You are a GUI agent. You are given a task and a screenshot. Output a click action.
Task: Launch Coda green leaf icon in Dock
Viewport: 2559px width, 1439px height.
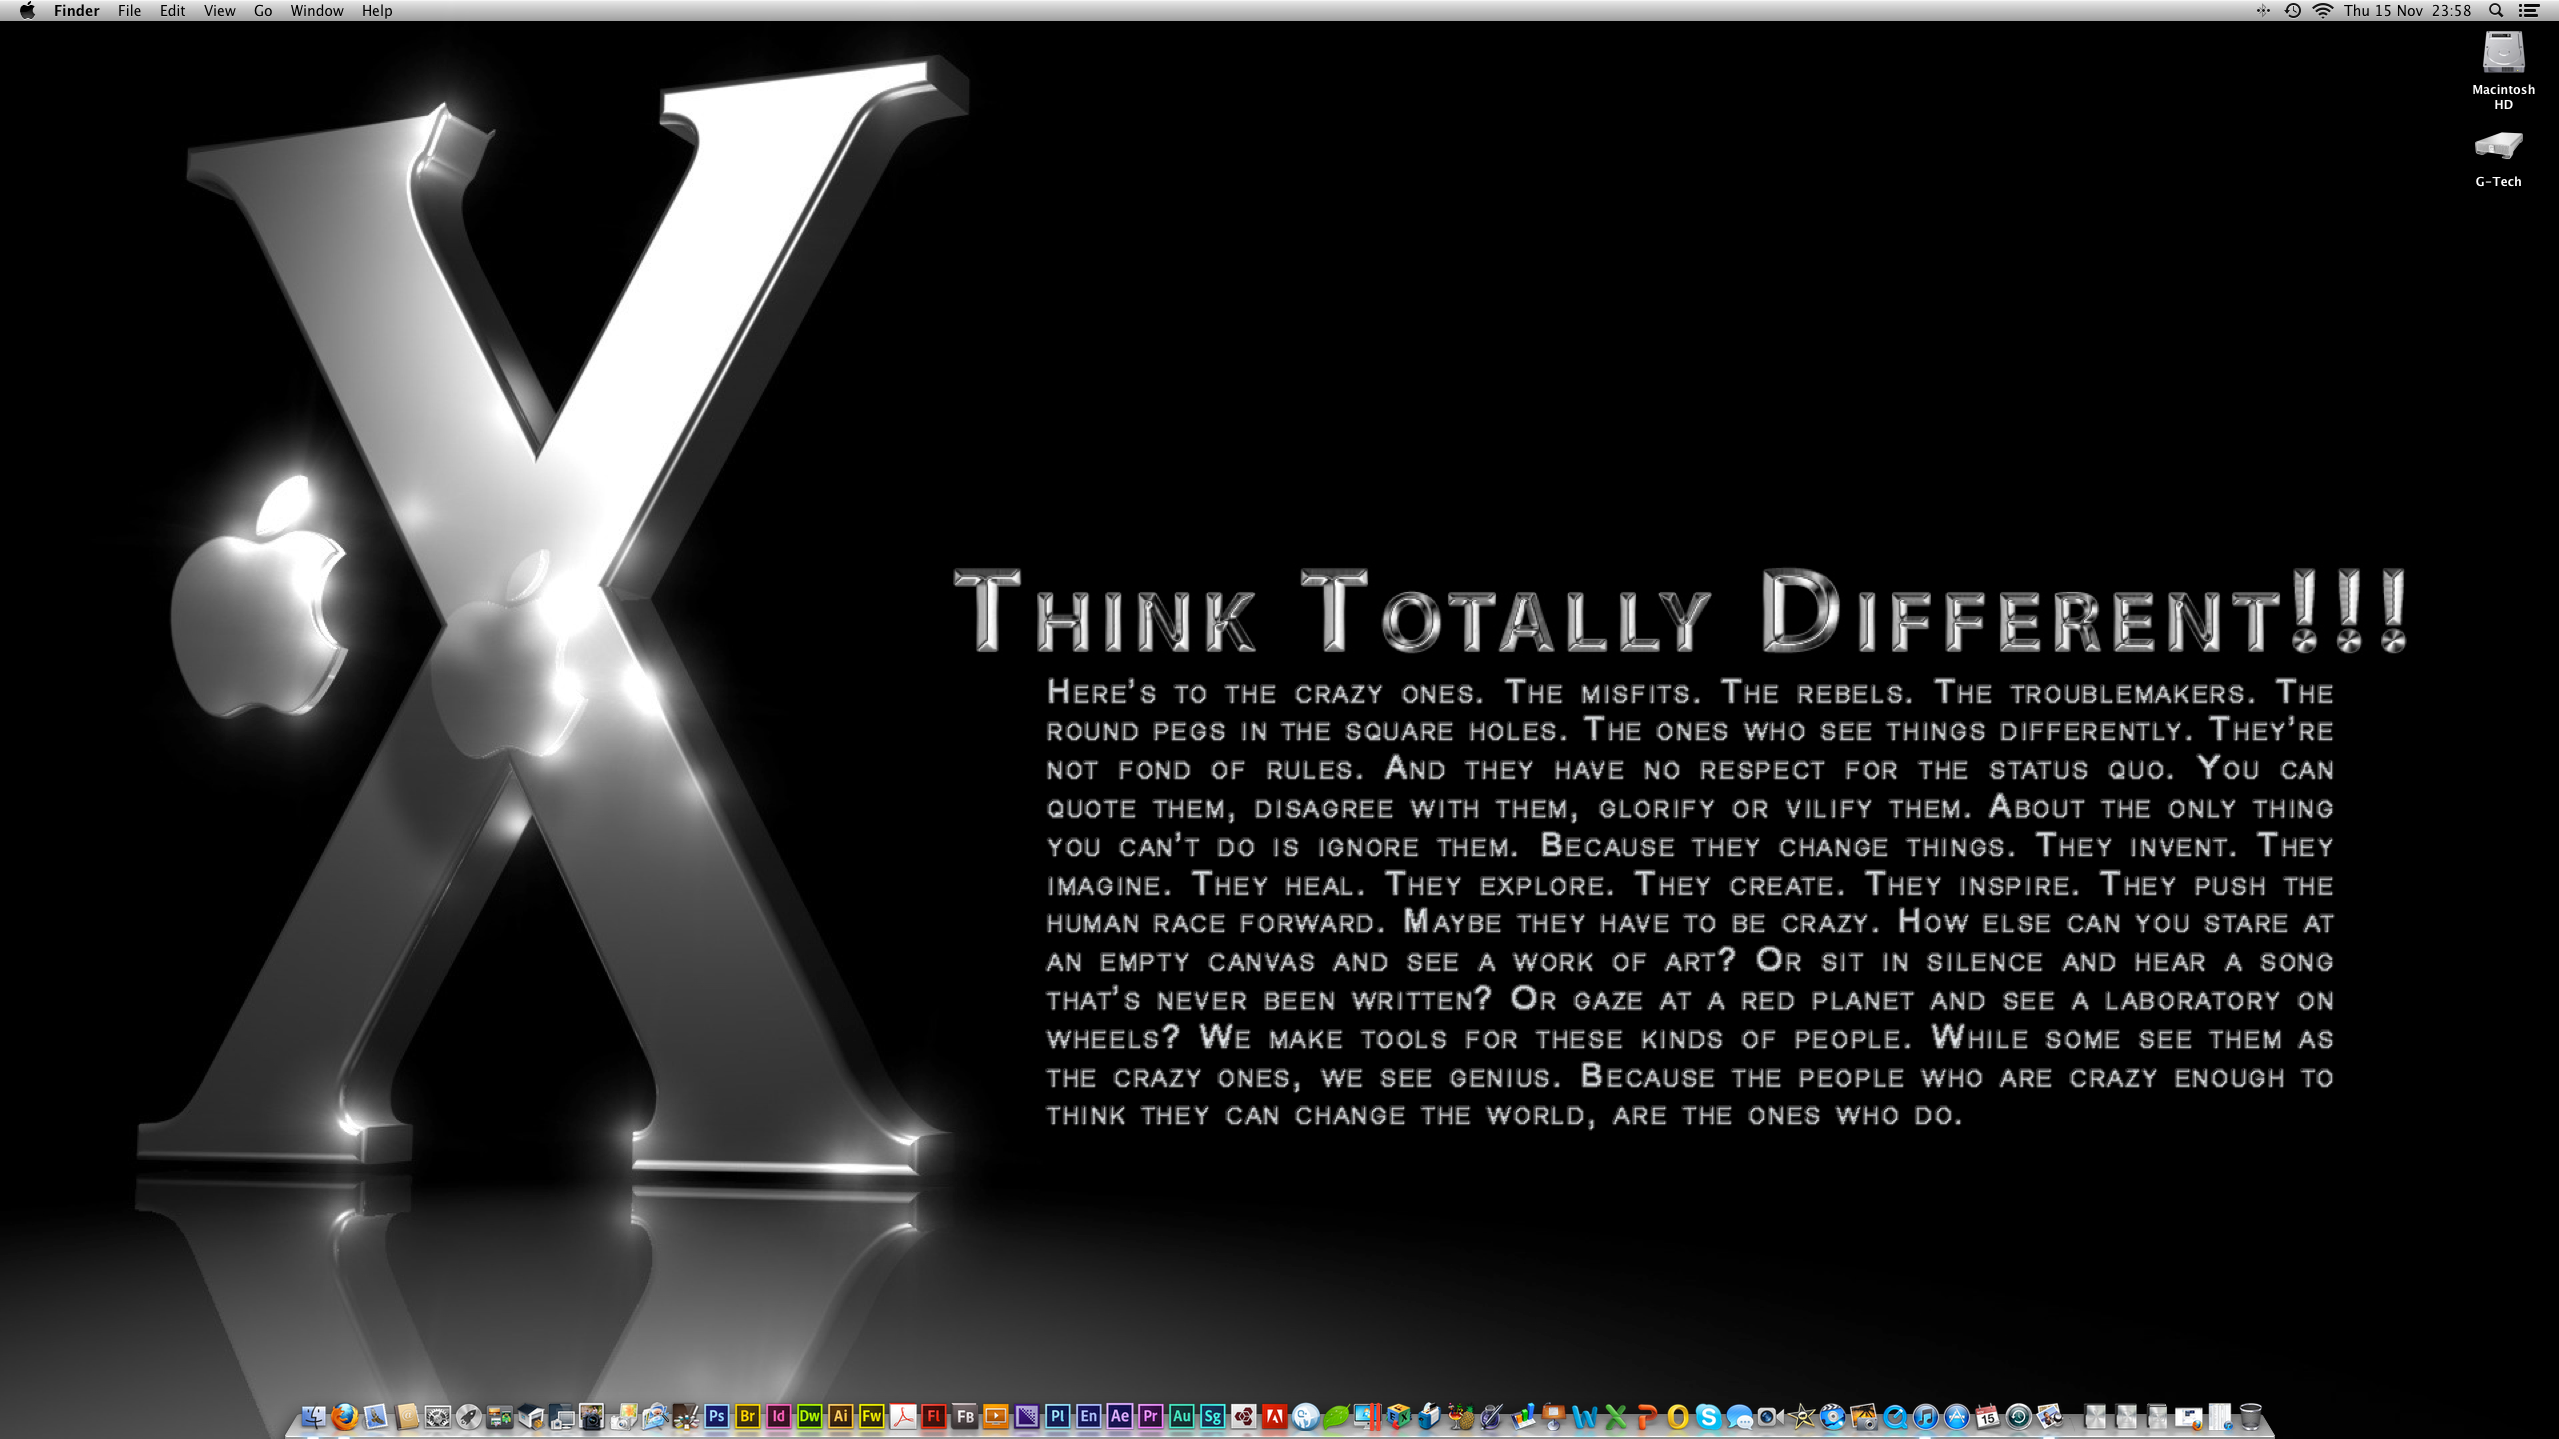(x=1336, y=1416)
